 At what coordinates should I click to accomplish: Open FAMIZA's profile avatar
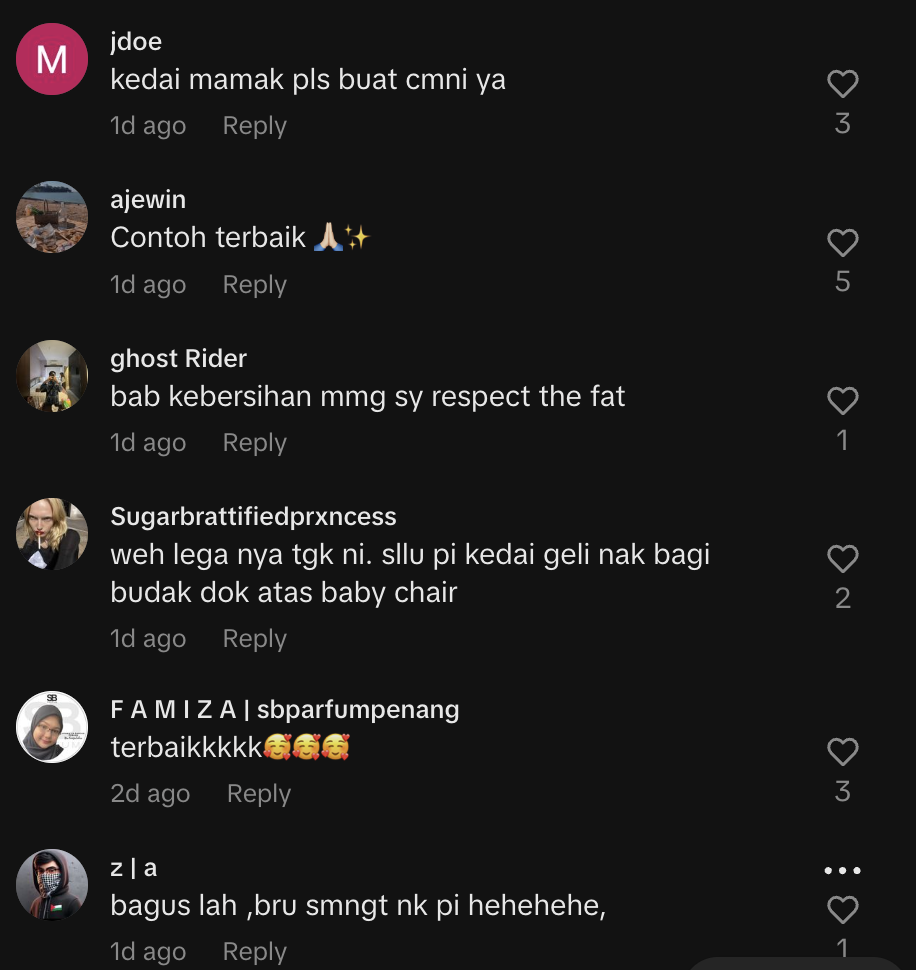52,727
